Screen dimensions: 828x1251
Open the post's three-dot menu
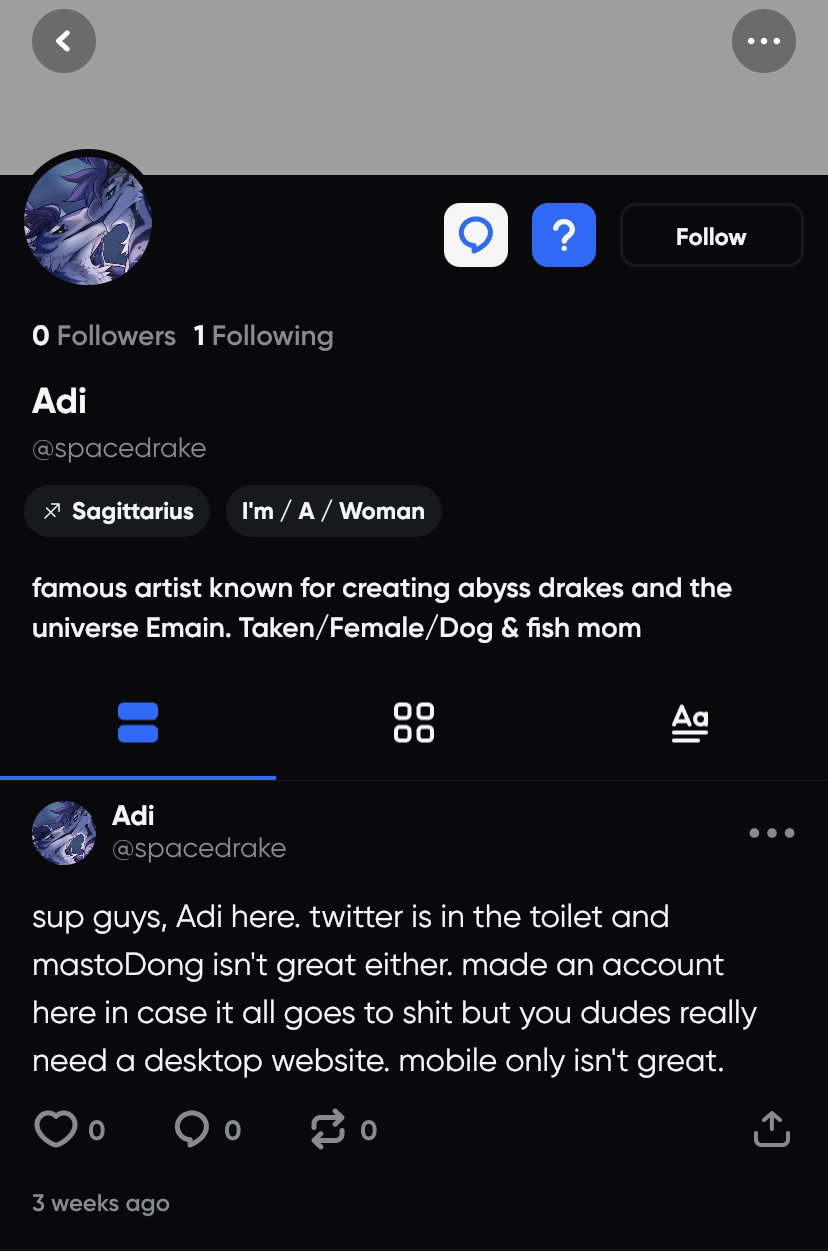click(x=772, y=832)
